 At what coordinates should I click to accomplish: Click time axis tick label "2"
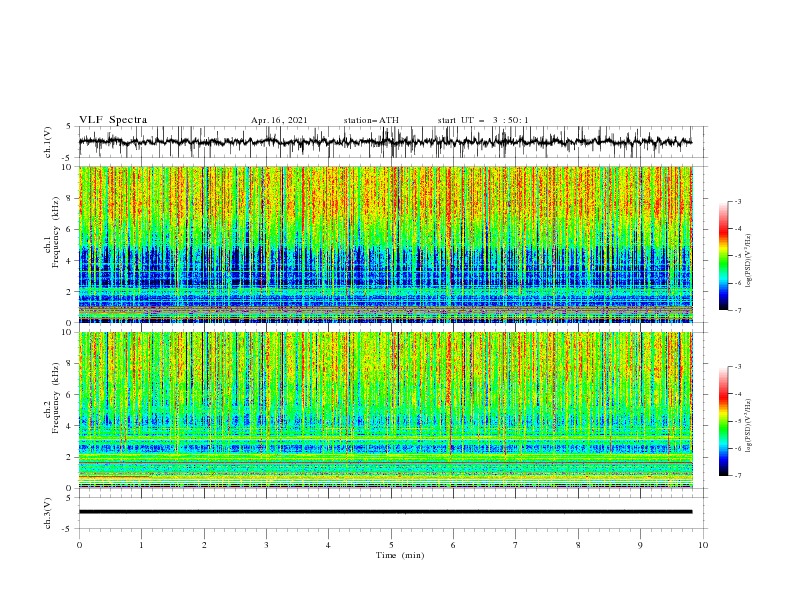204,545
